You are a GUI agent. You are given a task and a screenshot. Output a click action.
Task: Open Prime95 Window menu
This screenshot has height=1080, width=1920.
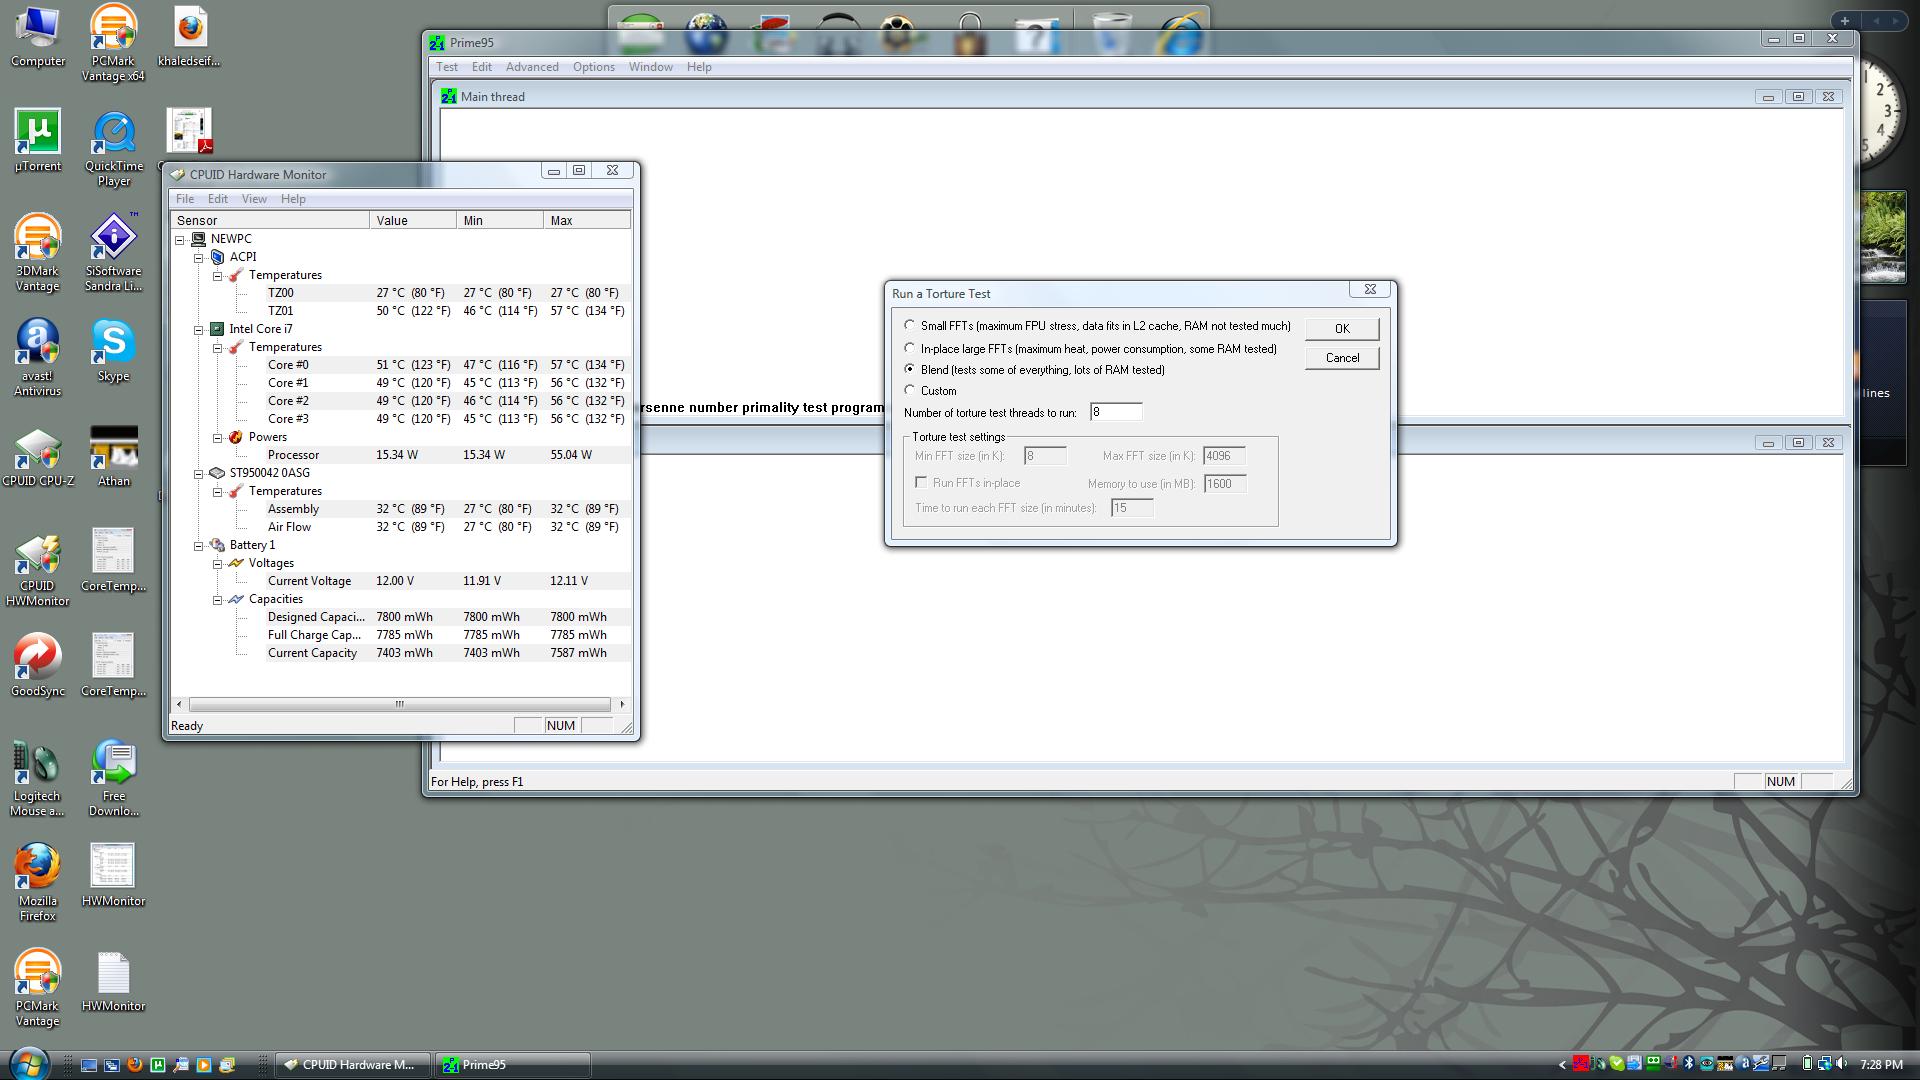click(x=650, y=67)
